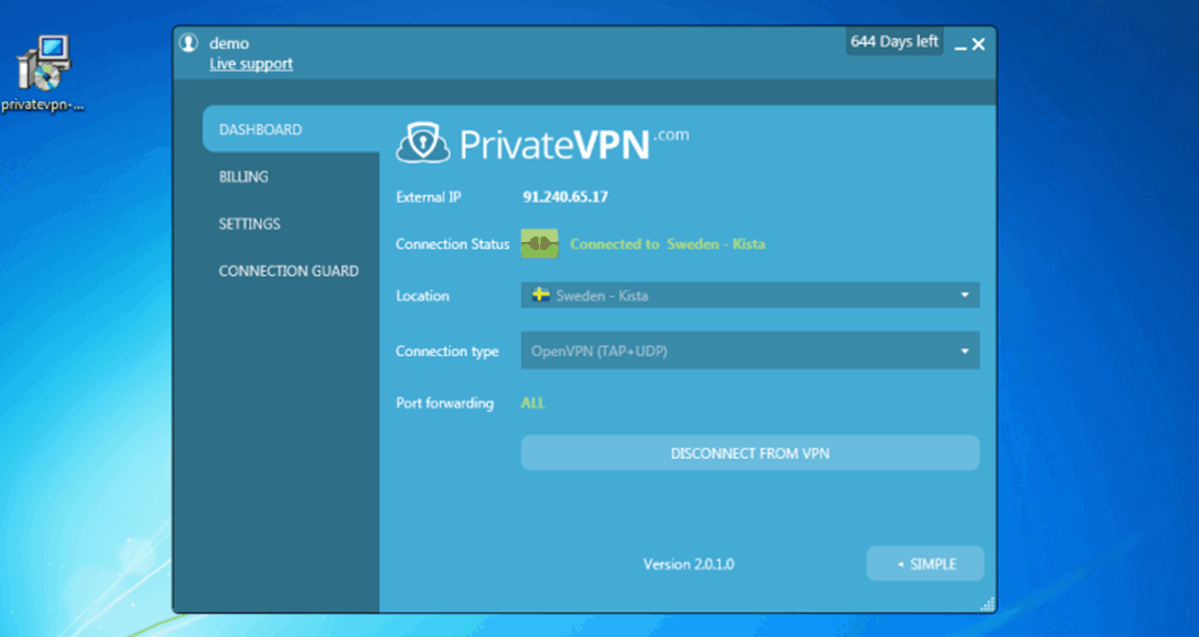Click the green connection plug status icon

click(x=540, y=244)
